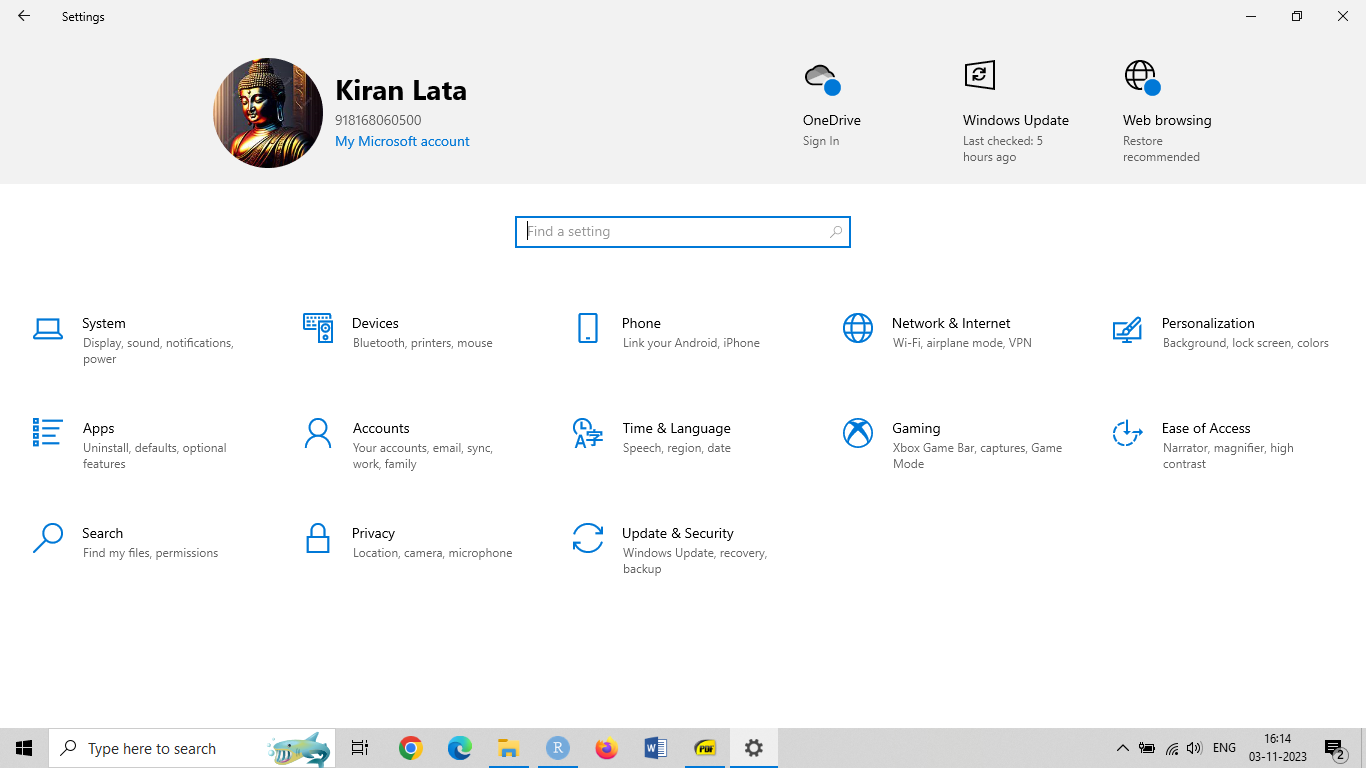
Task: Select the Network & Internet globe icon
Action: click(x=858, y=328)
